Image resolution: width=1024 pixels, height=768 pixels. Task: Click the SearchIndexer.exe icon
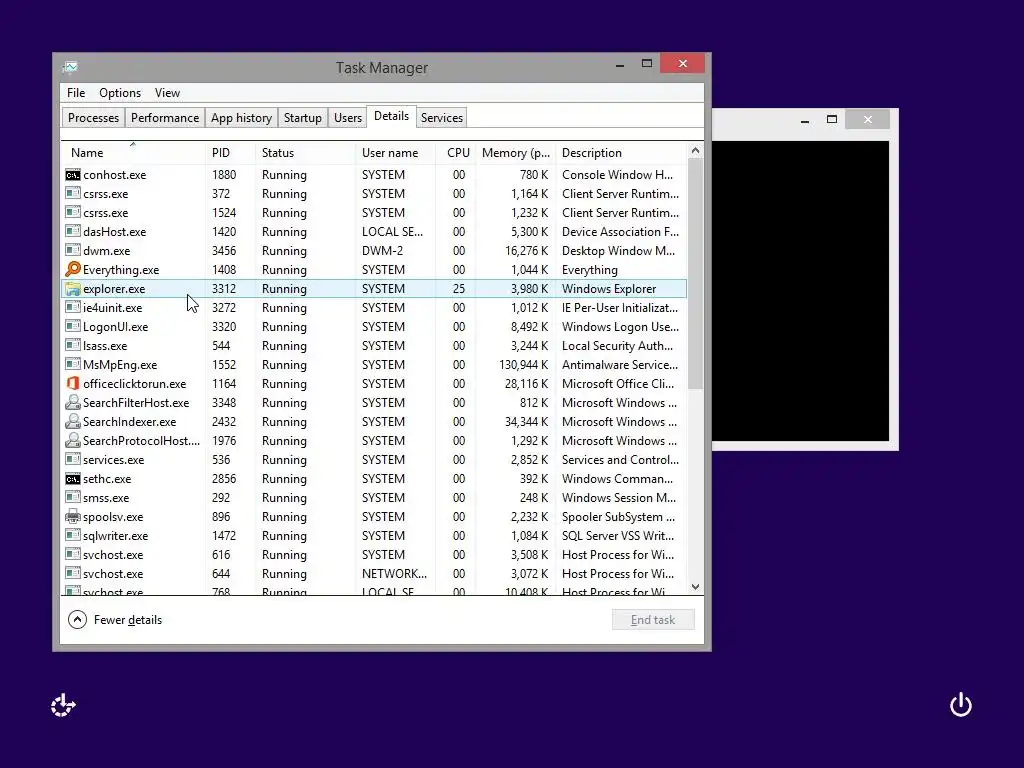72,421
